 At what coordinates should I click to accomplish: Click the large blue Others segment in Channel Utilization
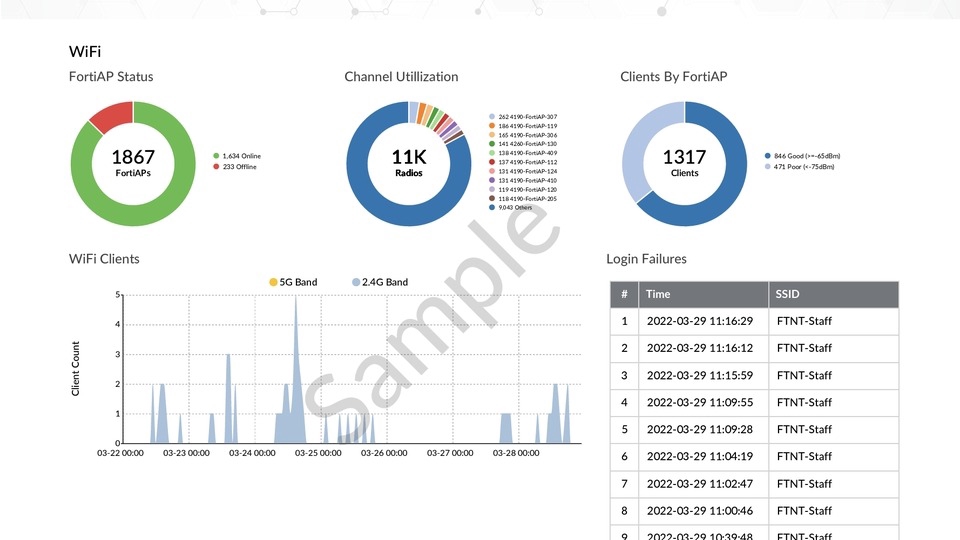(380, 205)
